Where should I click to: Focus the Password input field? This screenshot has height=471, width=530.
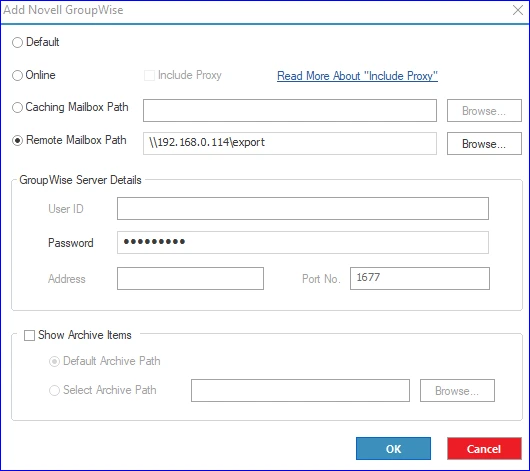click(303, 242)
